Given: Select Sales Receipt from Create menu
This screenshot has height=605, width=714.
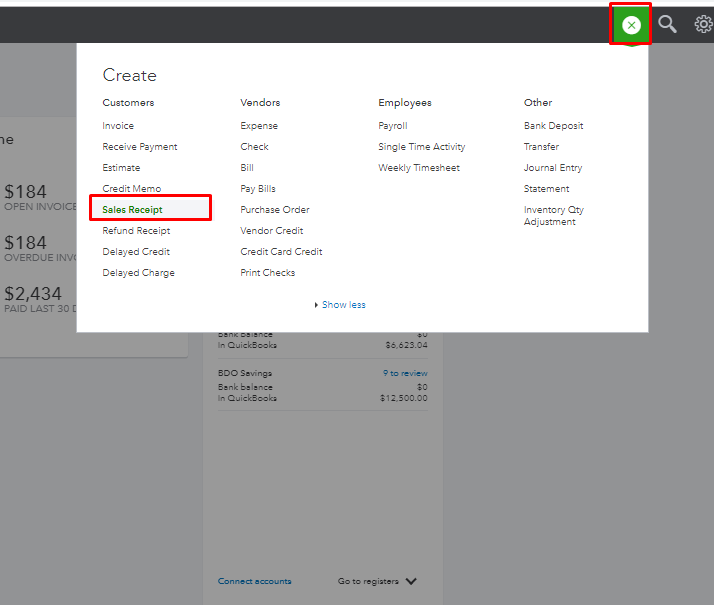Looking at the screenshot, I should click(x=132, y=210).
